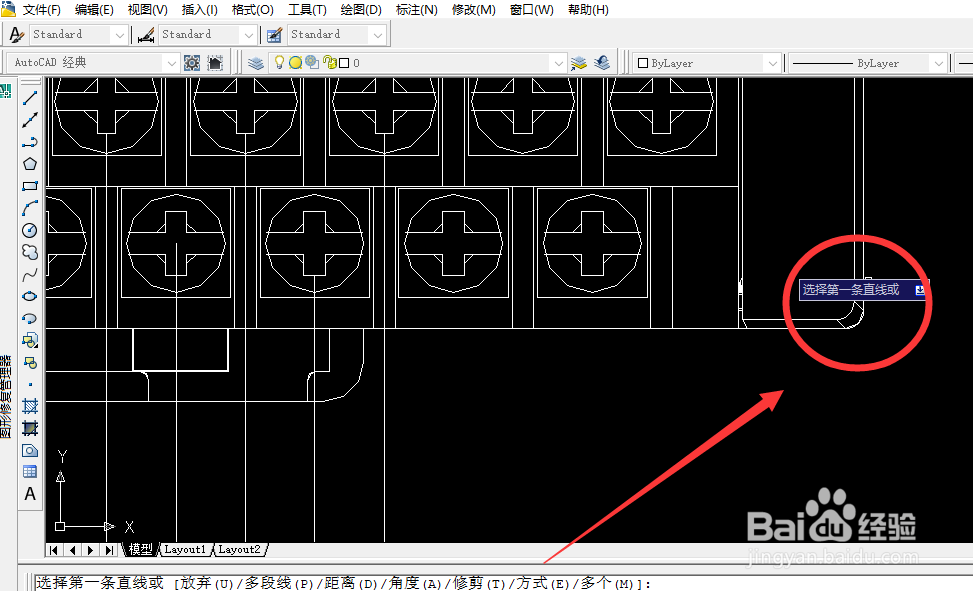Select the Table tool

coord(30,472)
